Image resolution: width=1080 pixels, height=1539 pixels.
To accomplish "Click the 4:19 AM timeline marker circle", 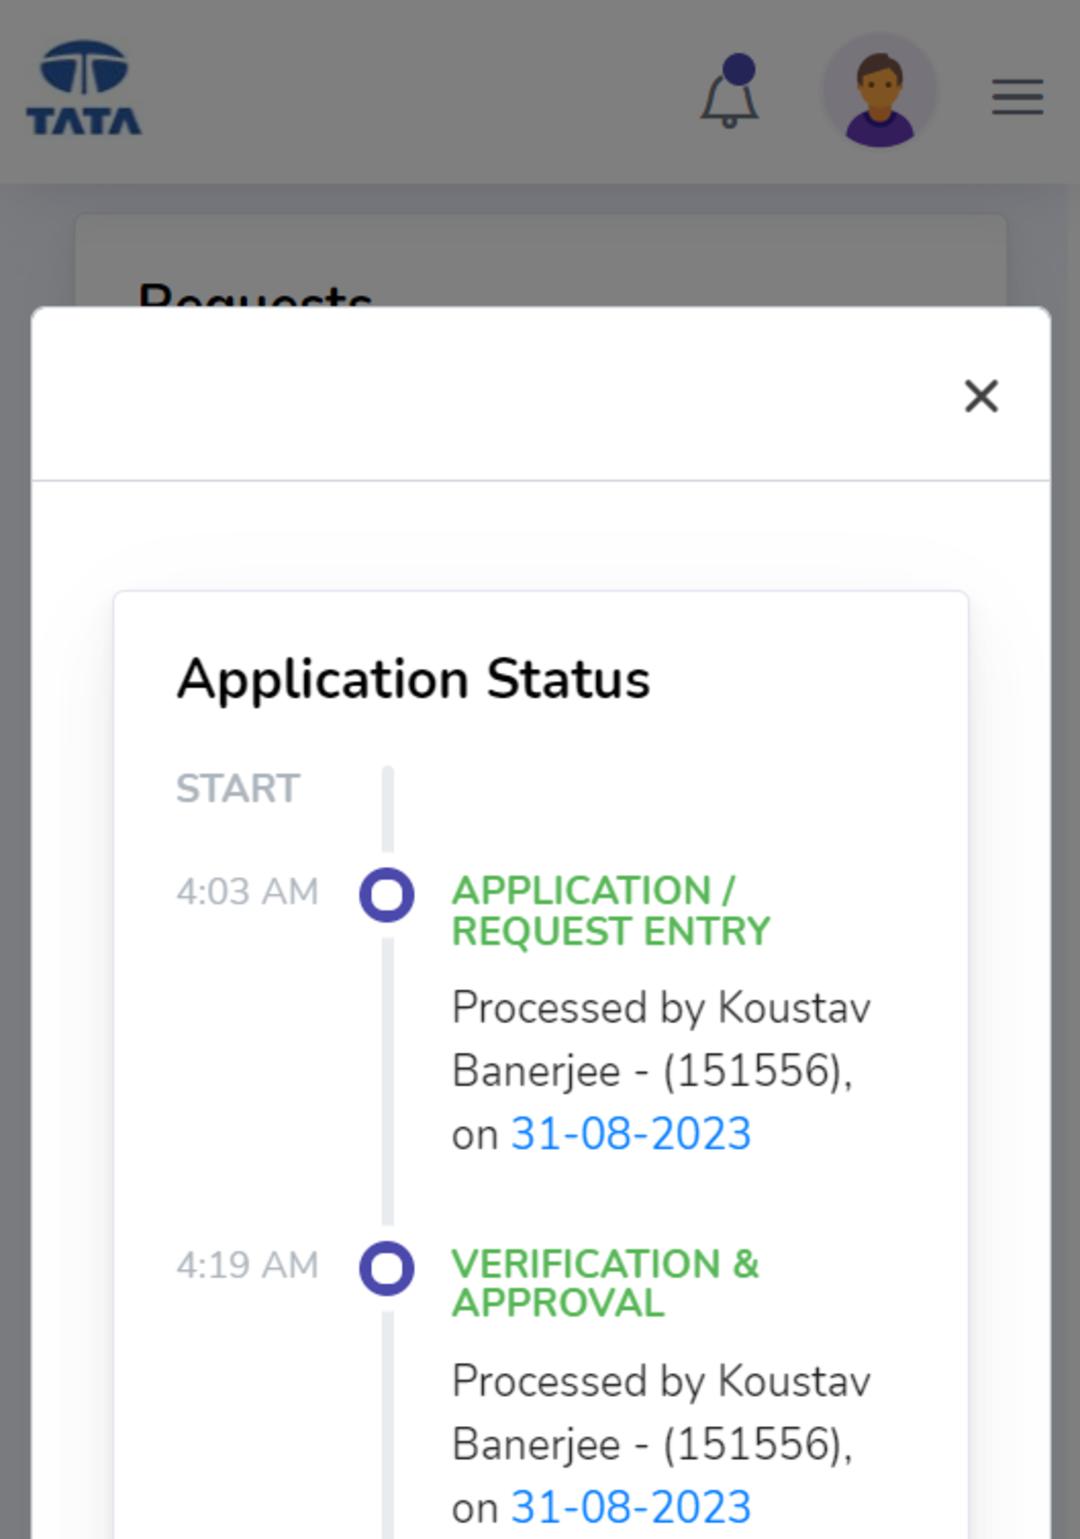I will click(387, 1268).
